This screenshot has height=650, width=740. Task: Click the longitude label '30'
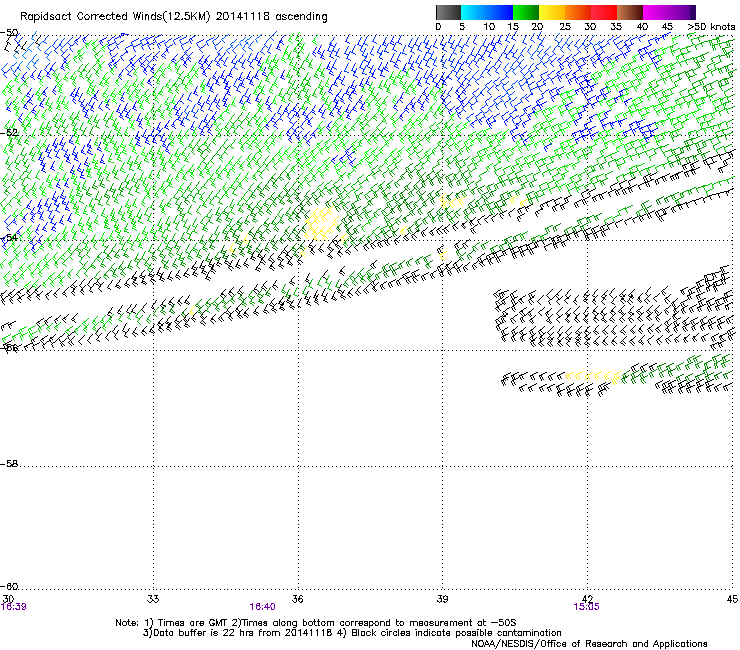click(x=8, y=599)
